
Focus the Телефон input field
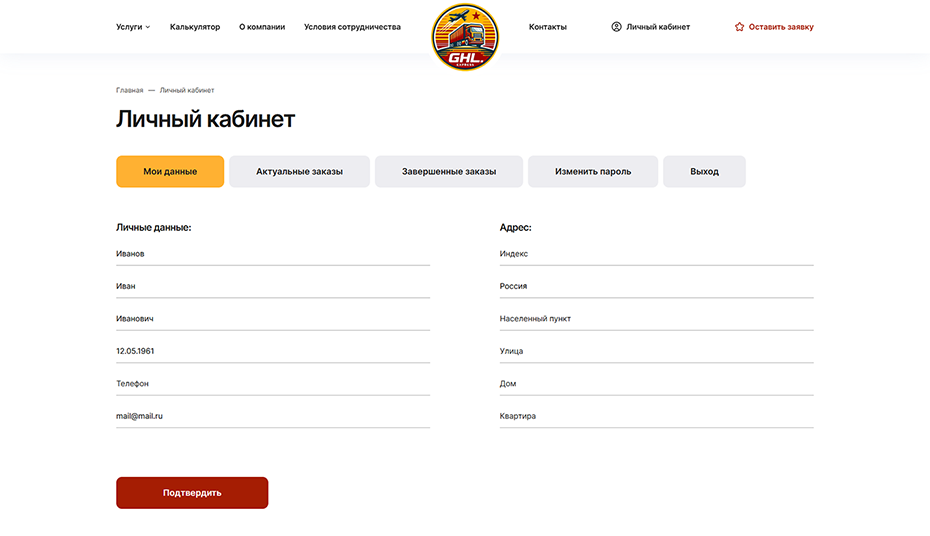tap(273, 384)
